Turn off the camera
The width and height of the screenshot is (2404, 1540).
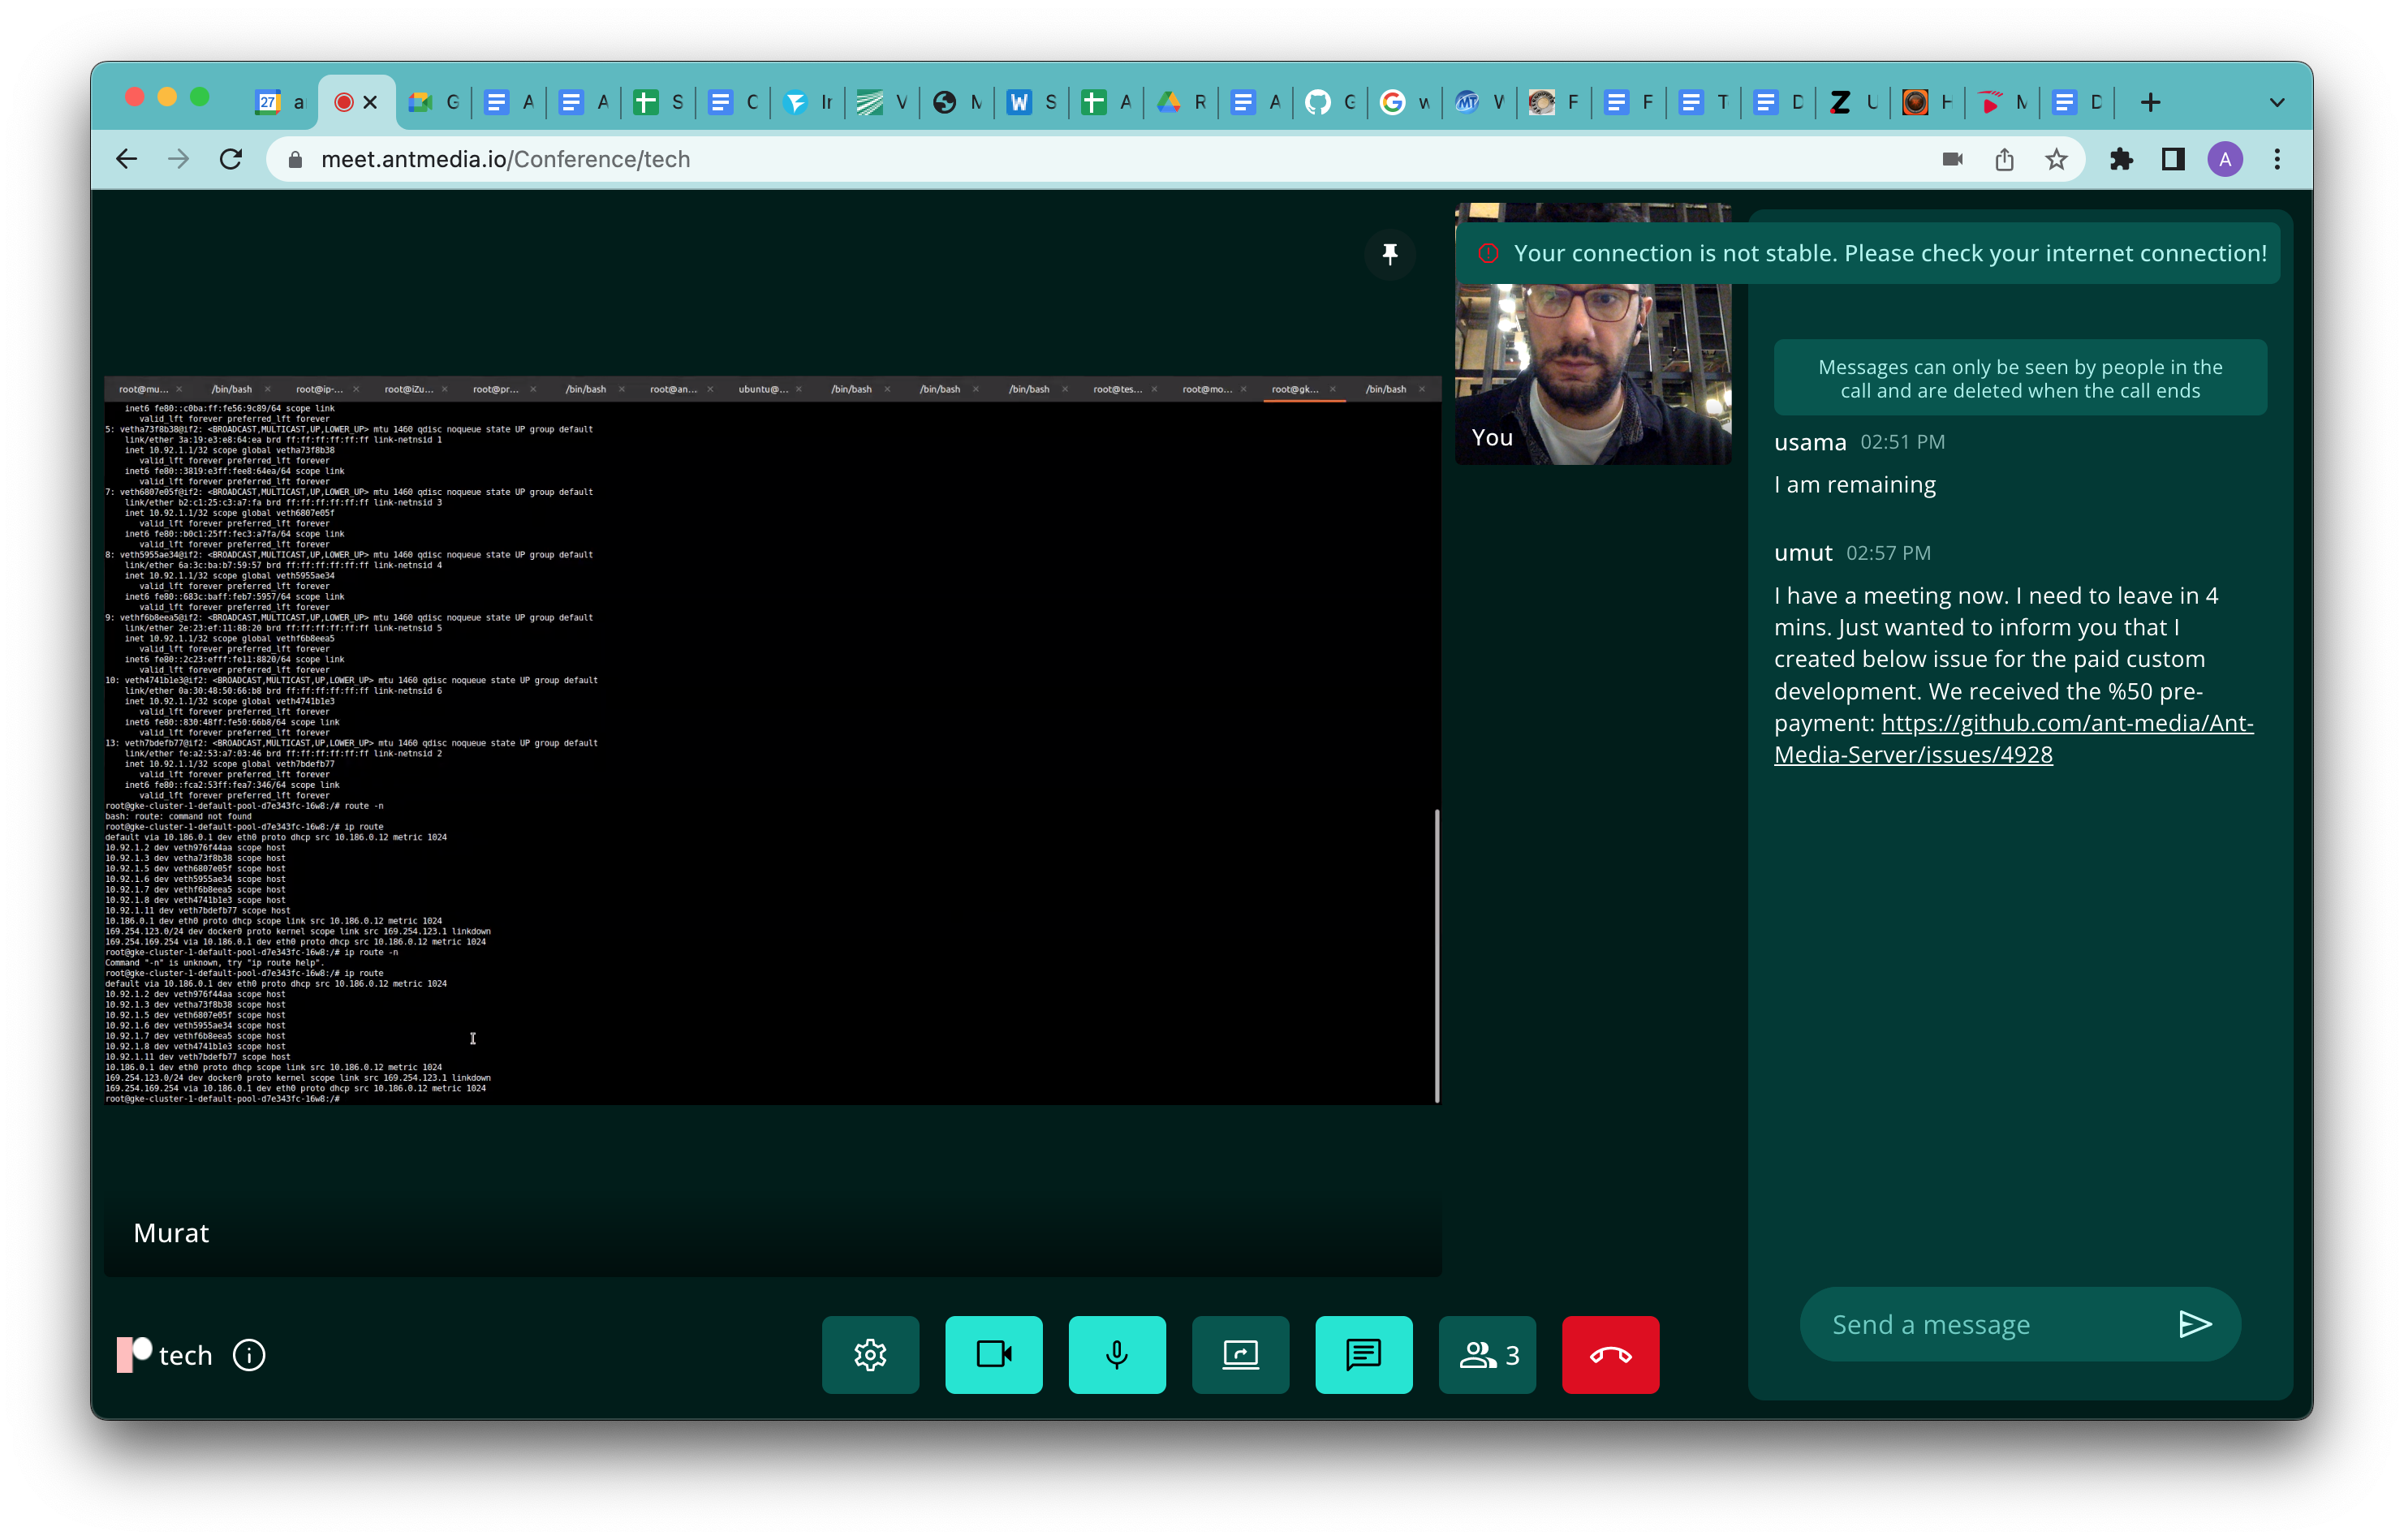pyautogui.click(x=993, y=1354)
